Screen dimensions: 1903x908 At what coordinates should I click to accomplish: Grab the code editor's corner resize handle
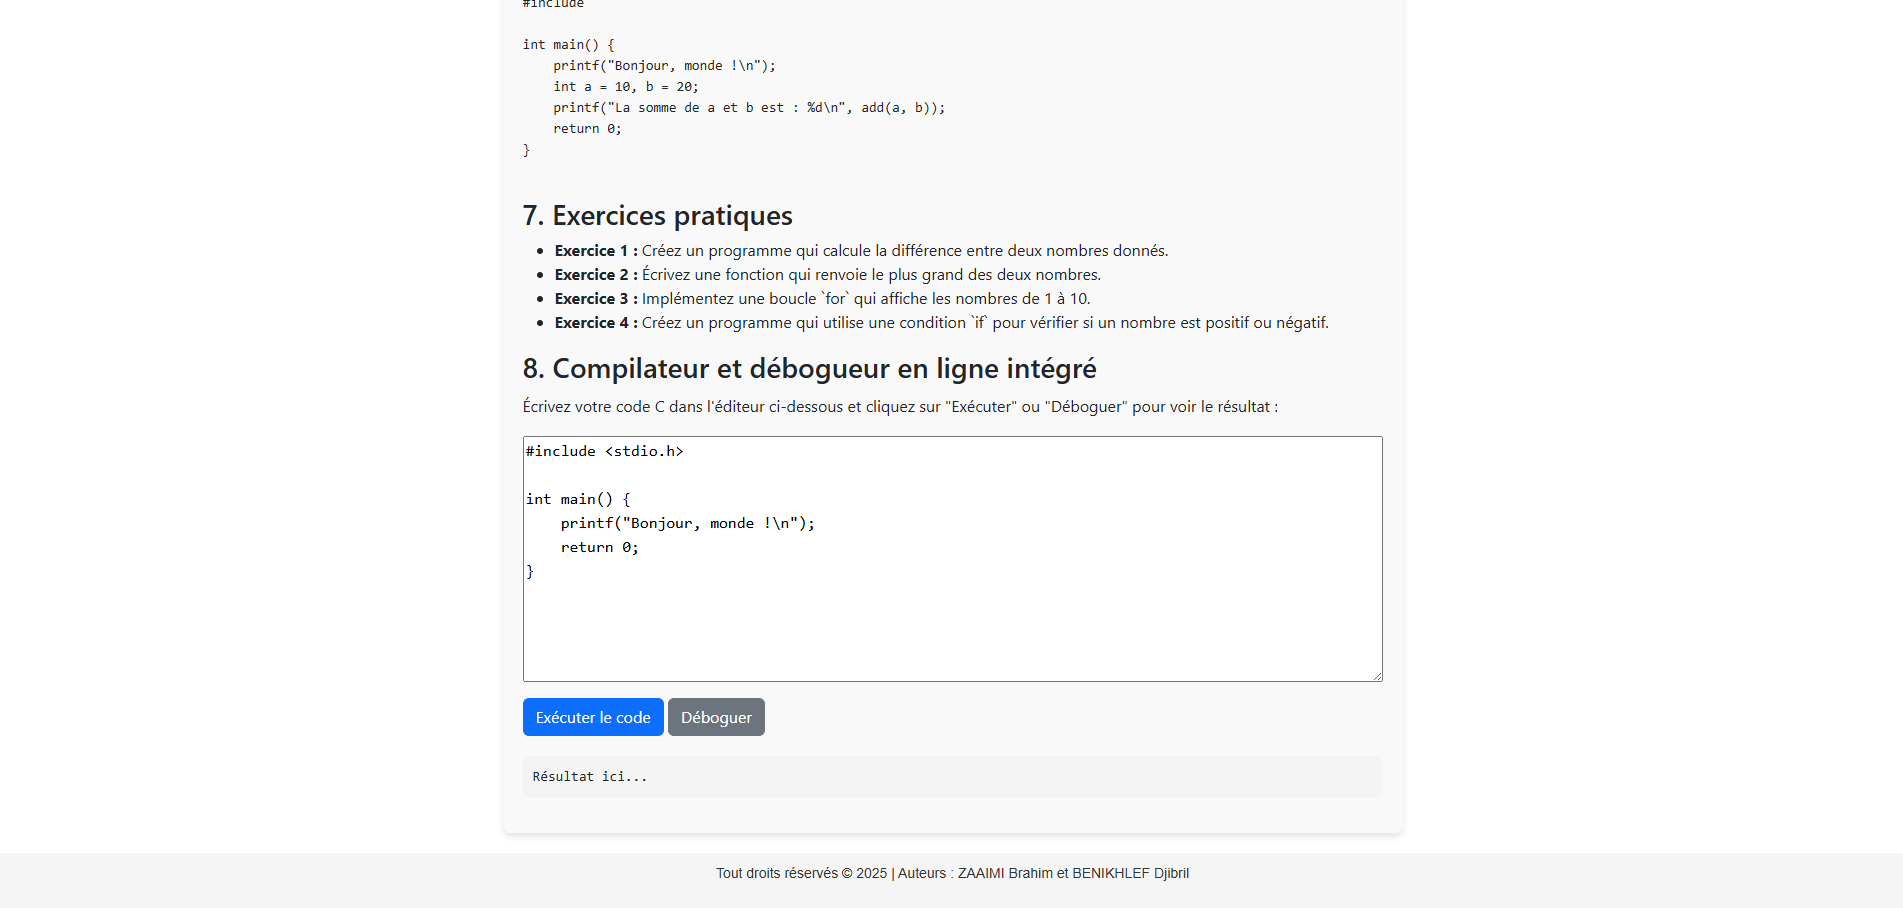pos(1377,676)
